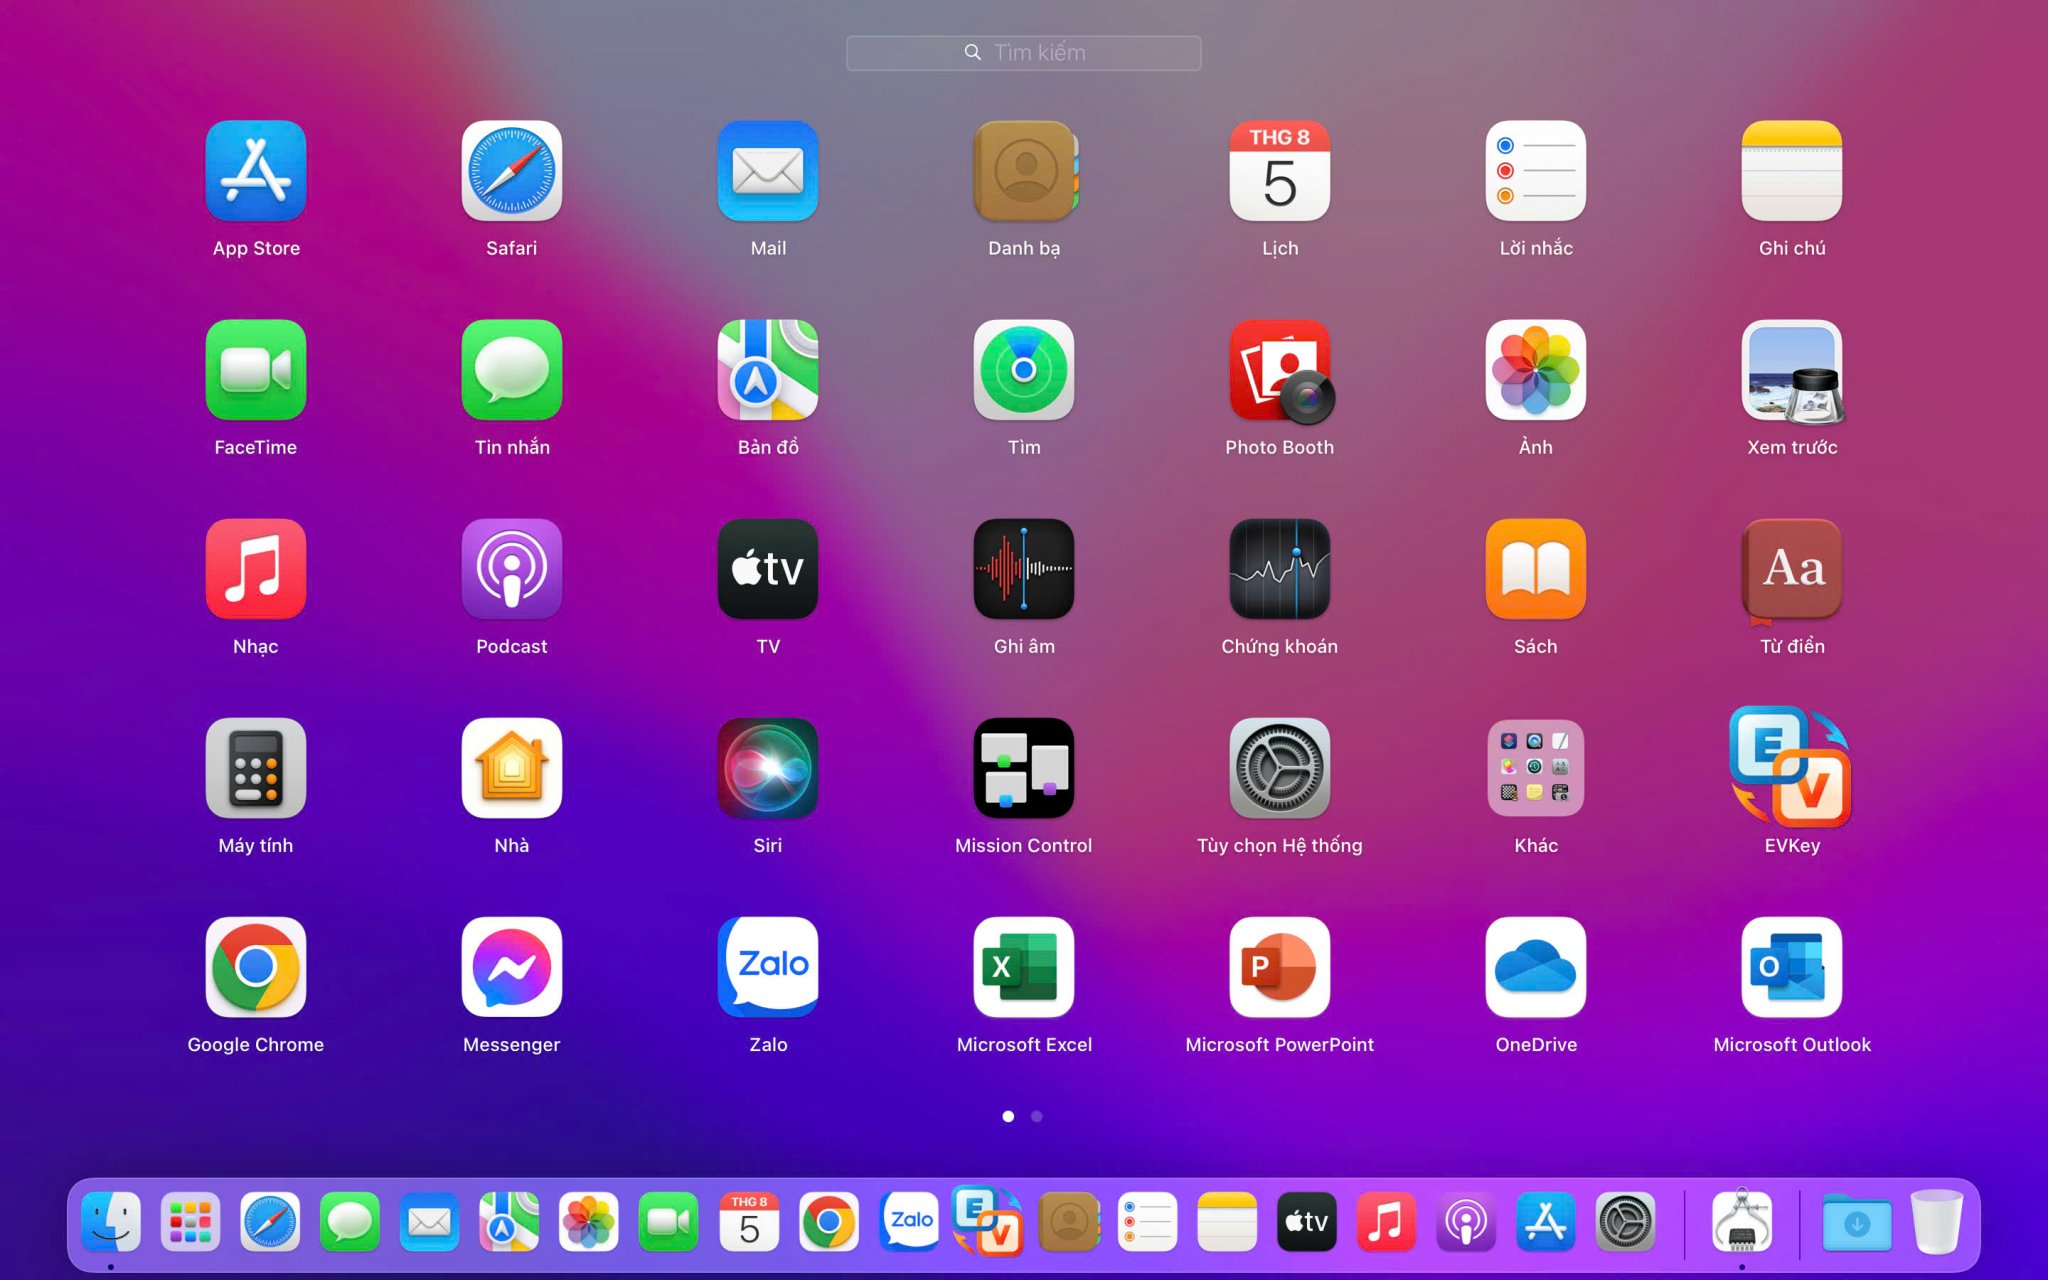This screenshot has height=1280, width=2048.
Task: Open System Information in the Dock
Action: click(1742, 1221)
